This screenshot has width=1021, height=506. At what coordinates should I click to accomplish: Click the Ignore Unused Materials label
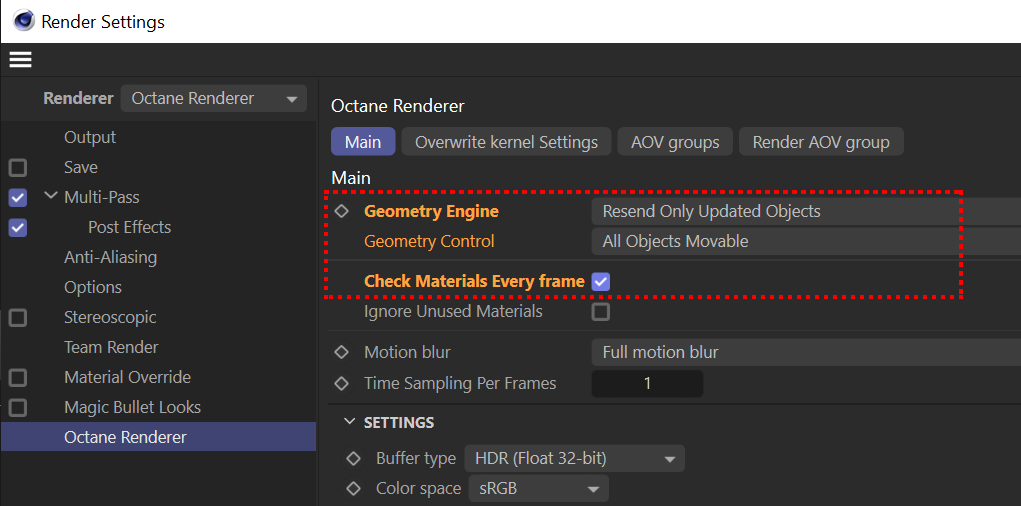(453, 311)
